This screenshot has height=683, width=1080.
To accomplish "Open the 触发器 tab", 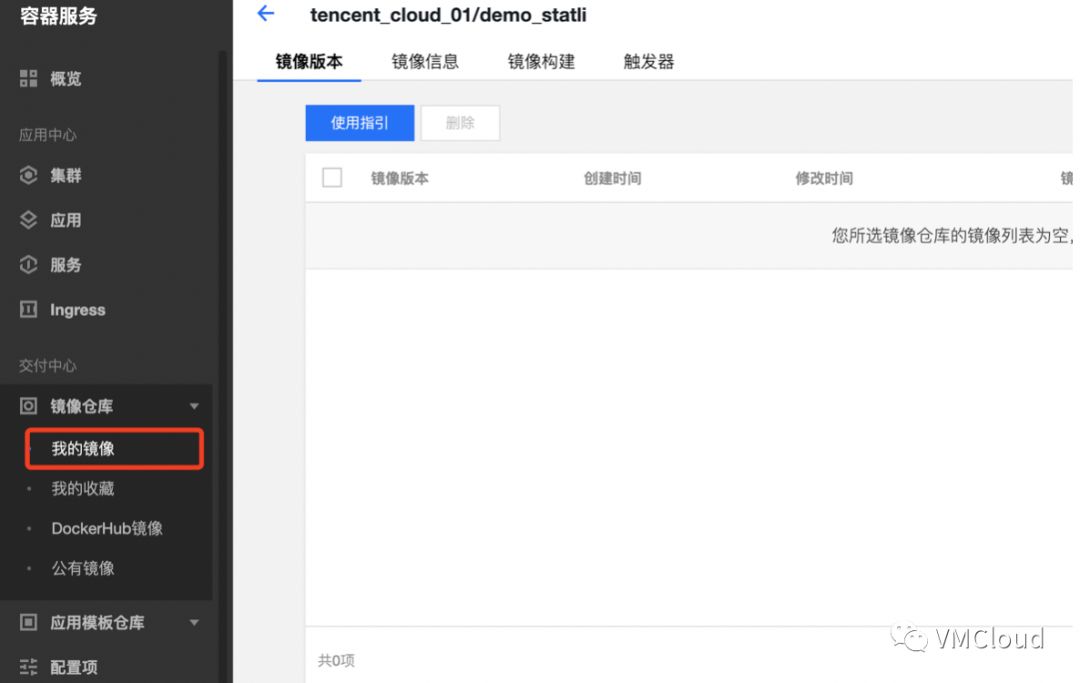I will [x=648, y=61].
